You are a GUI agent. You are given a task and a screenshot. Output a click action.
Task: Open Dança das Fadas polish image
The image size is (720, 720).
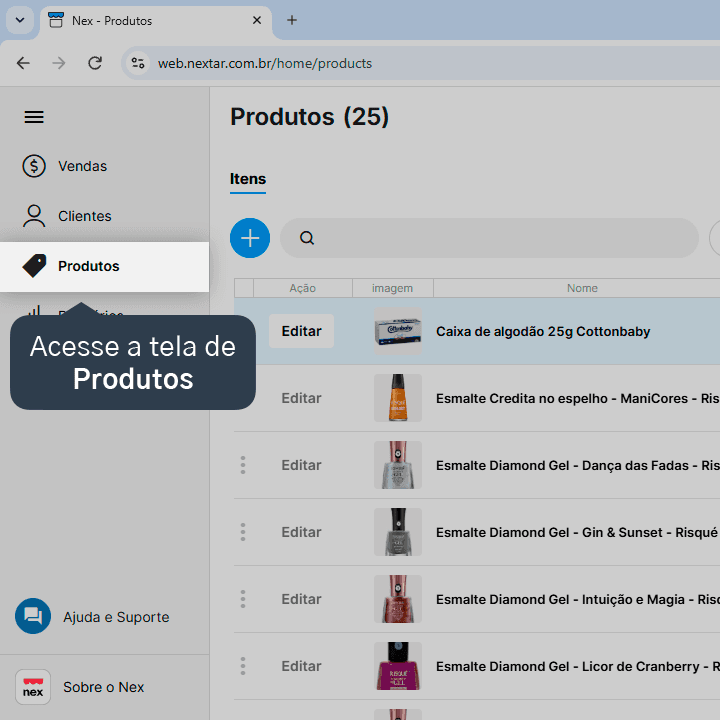(x=398, y=465)
